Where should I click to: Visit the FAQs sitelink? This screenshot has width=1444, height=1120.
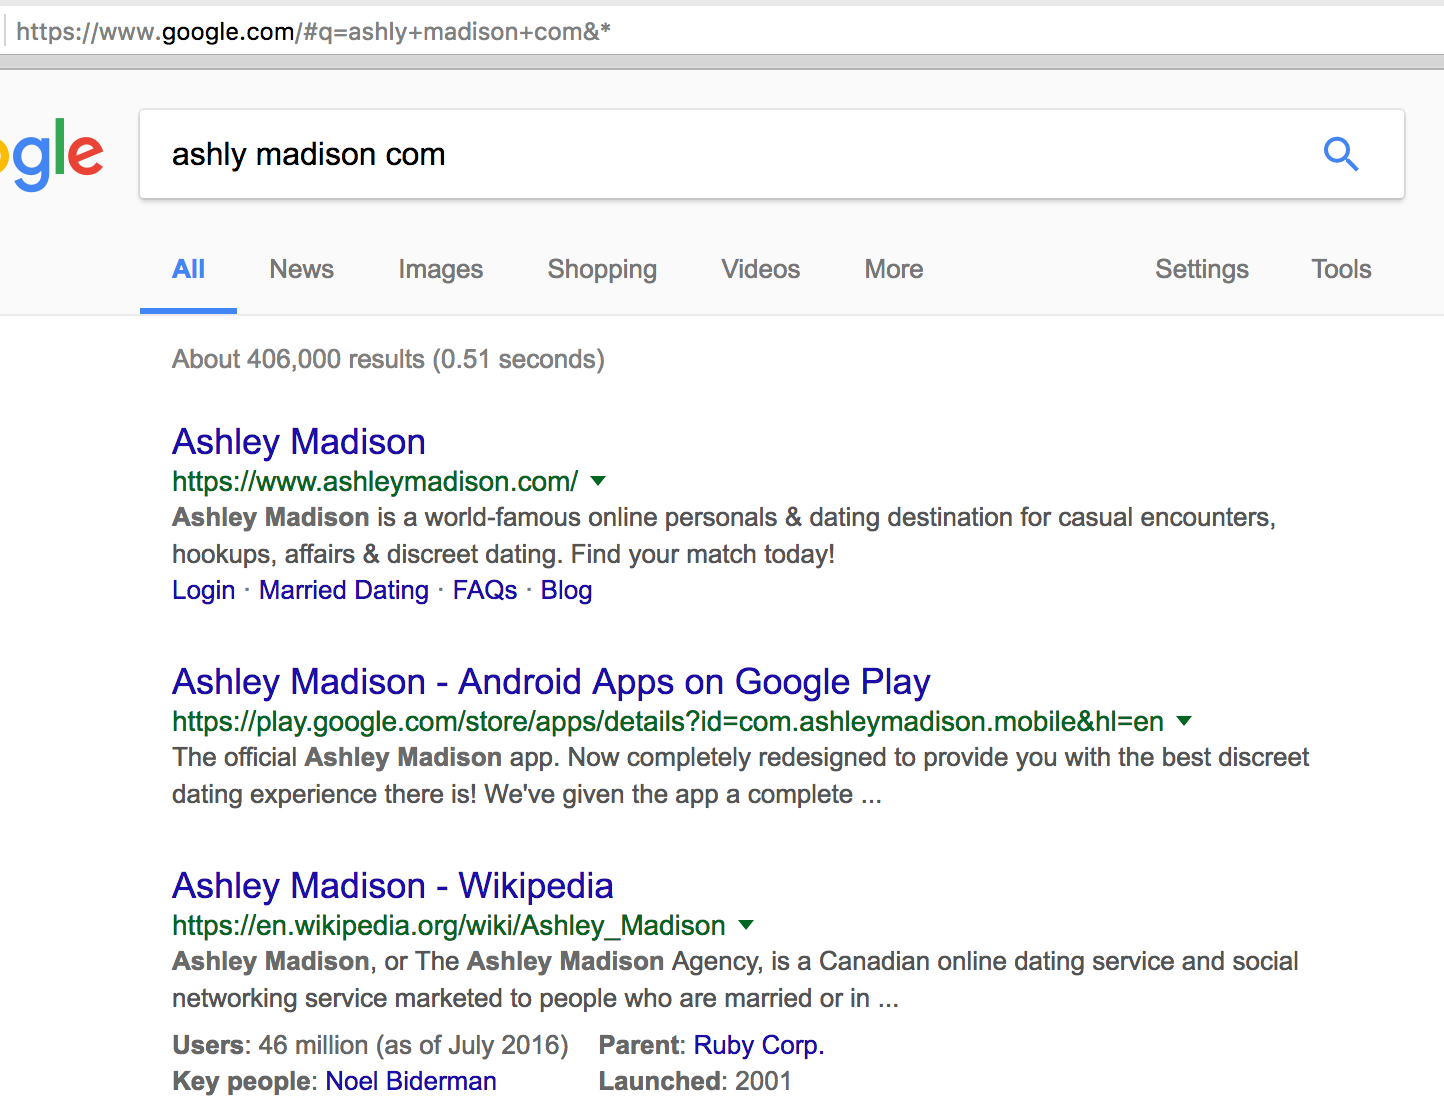pyautogui.click(x=485, y=590)
